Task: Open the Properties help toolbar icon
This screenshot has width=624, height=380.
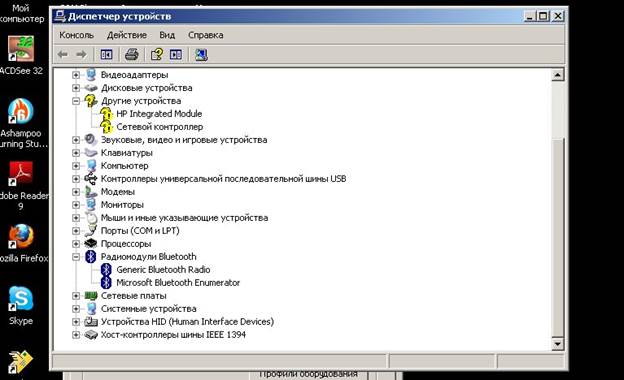Action: [x=157, y=55]
